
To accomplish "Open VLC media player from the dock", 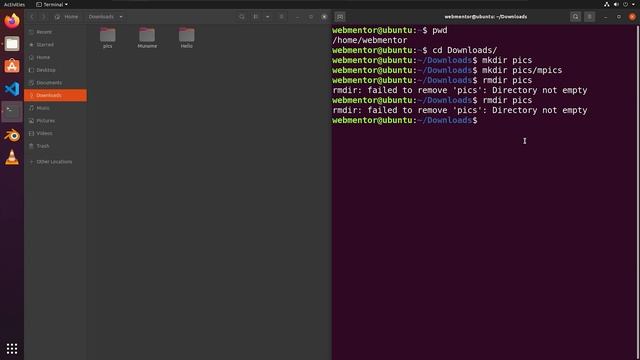I will click(x=12, y=158).
